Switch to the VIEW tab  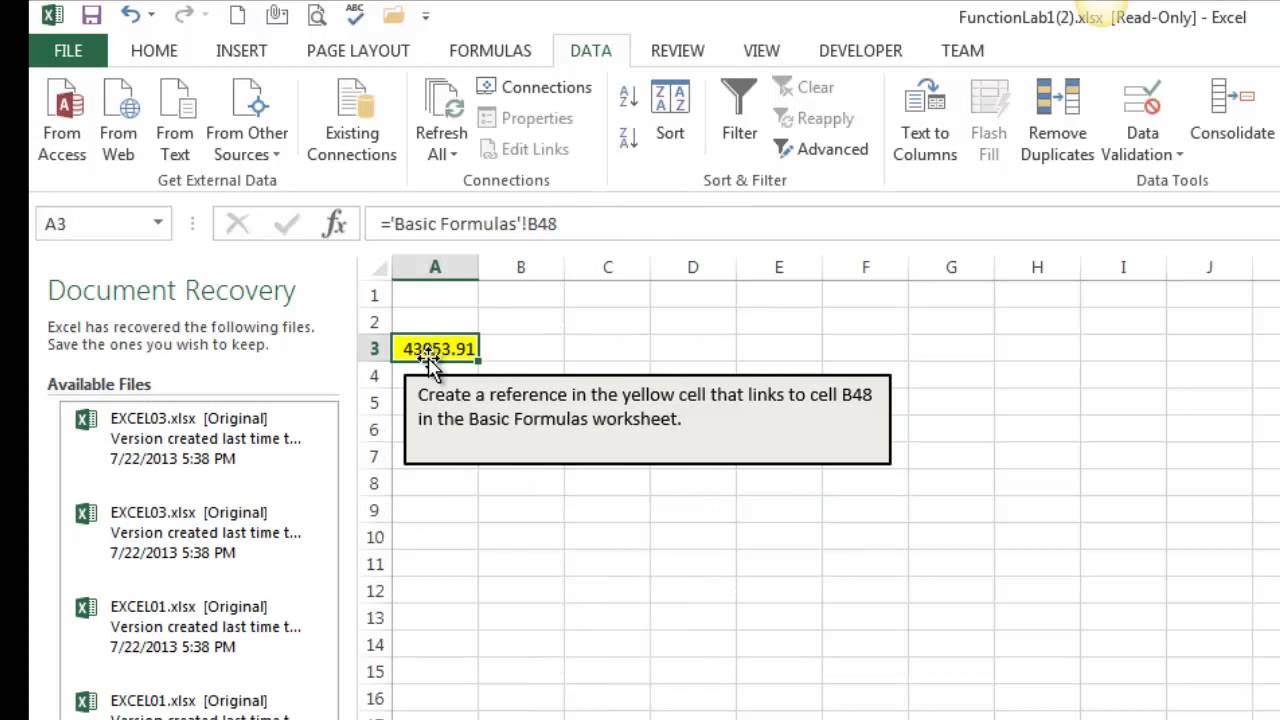click(x=761, y=50)
